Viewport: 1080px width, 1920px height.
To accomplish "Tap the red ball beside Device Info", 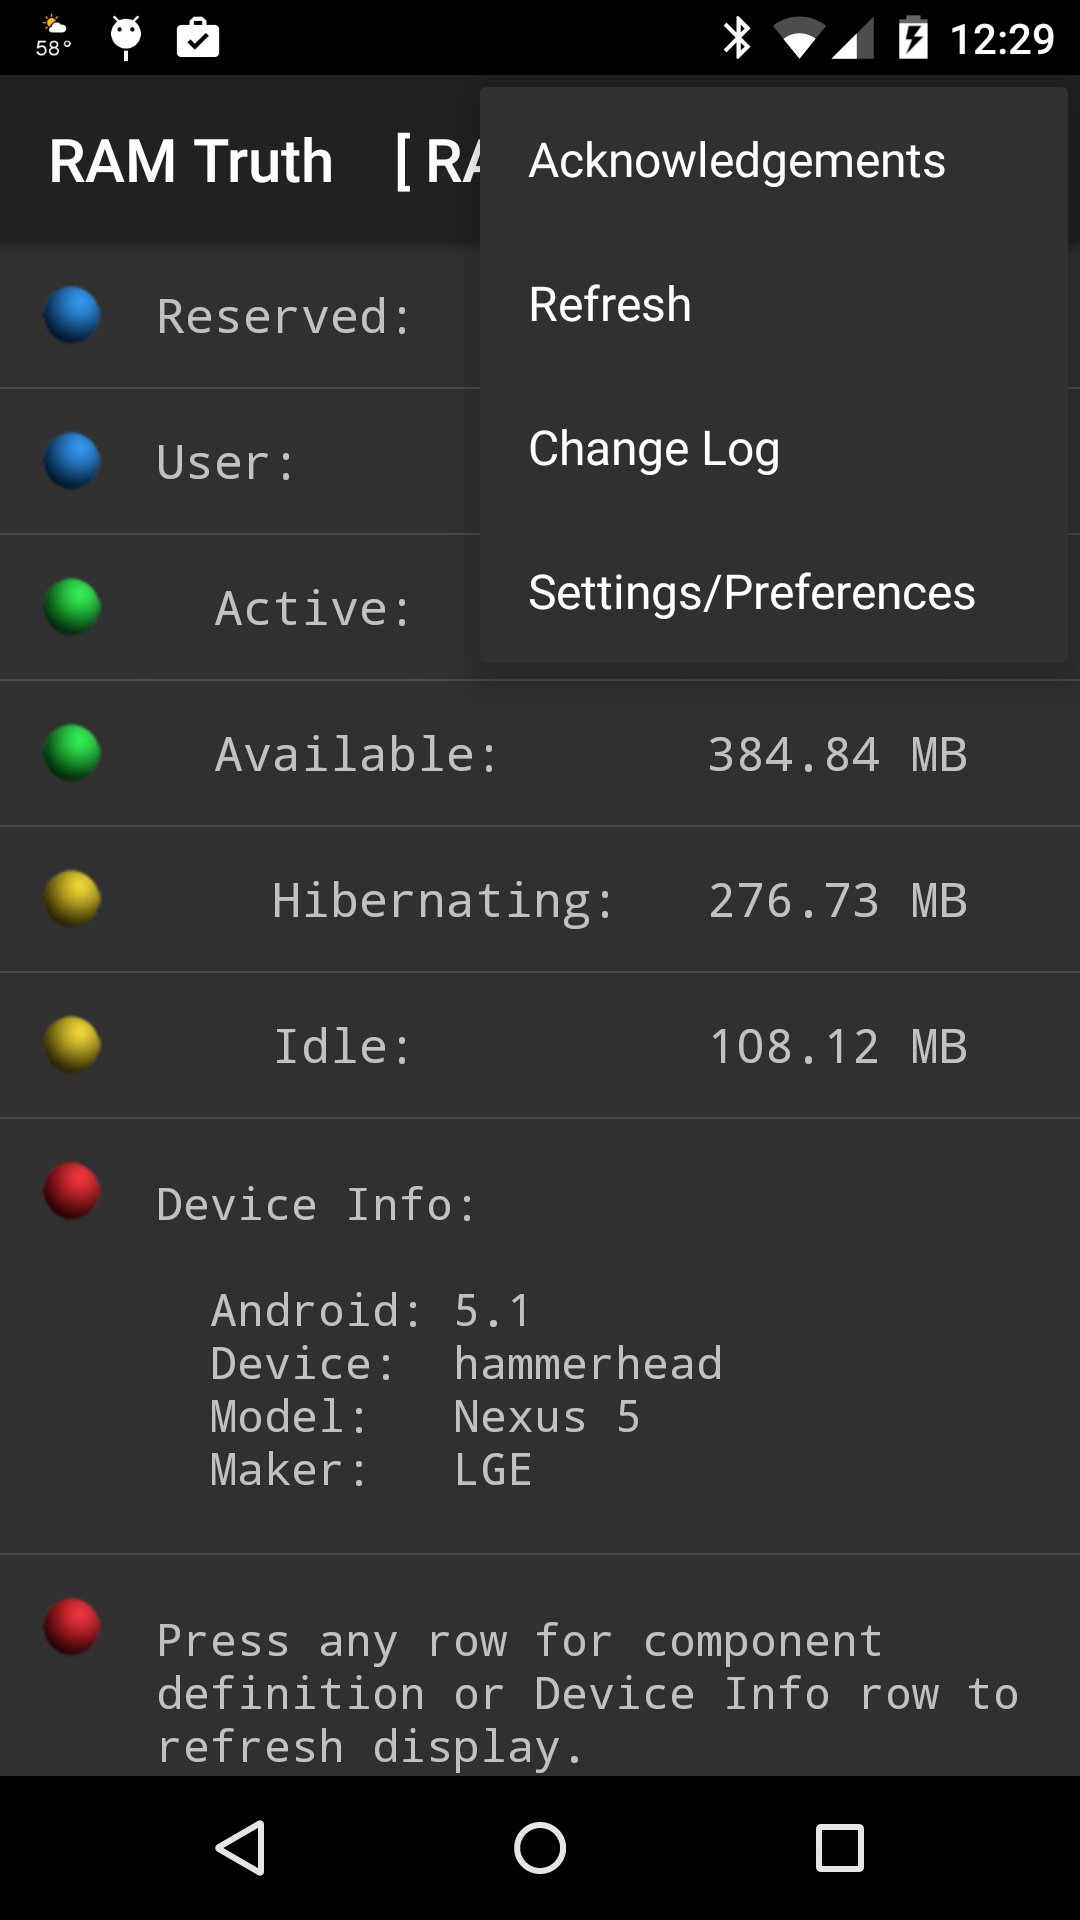I will point(72,1191).
